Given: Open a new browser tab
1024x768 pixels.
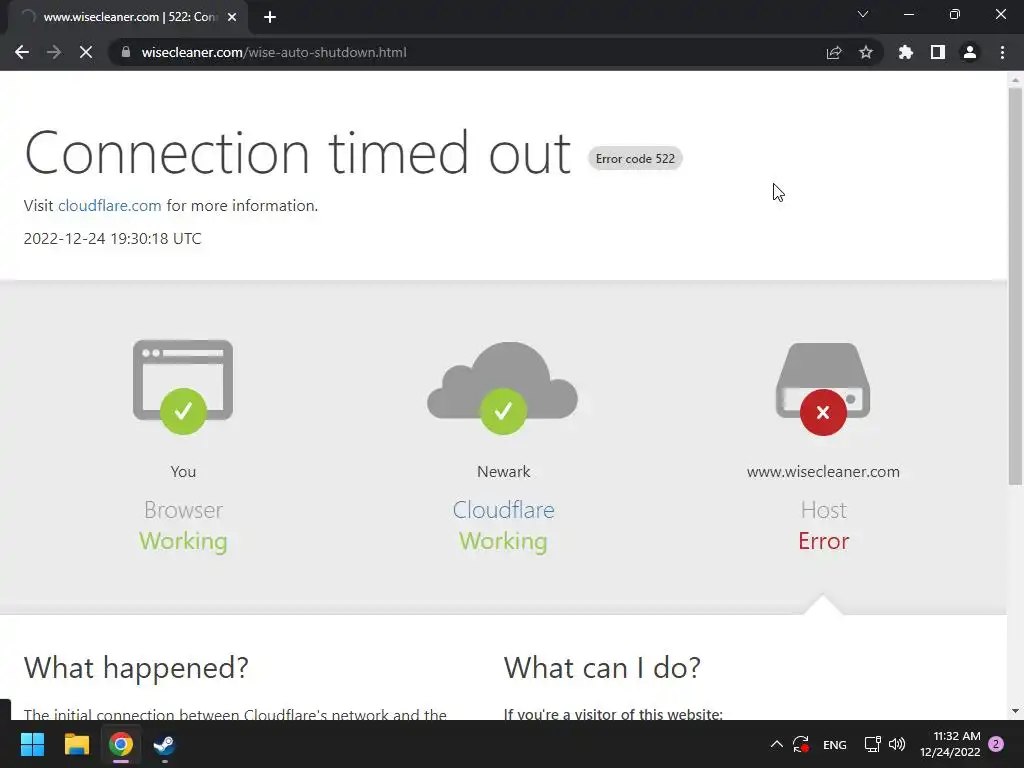Looking at the screenshot, I should [x=270, y=17].
